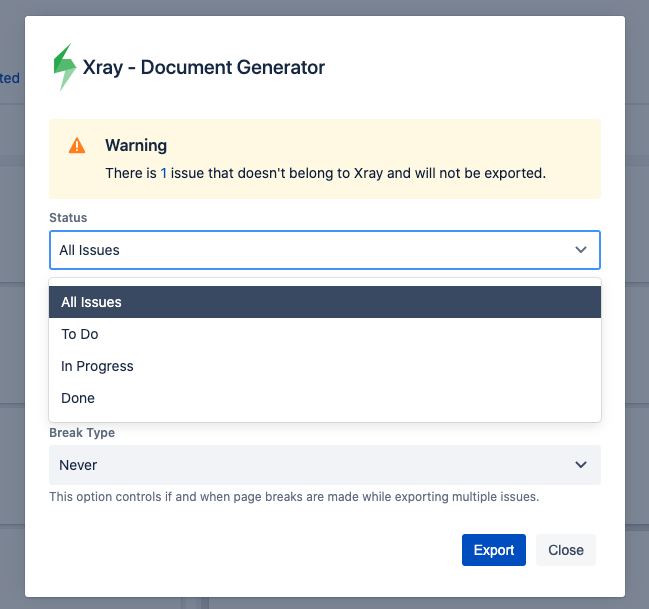Click the Status dropdown chevron arrow
This screenshot has width=649, height=609.
pyautogui.click(x=581, y=250)
